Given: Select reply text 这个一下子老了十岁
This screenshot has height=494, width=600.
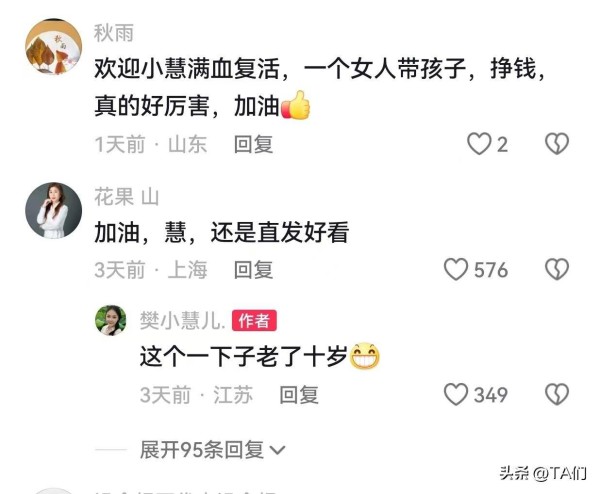Looking at the screenshot, I should [x=243, y=356].
